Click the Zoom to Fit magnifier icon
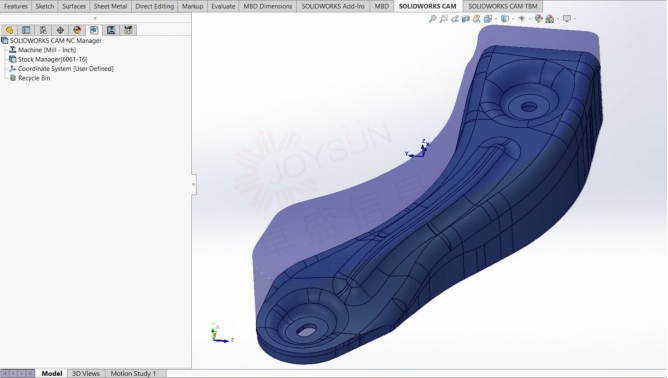 coord(432,19)
